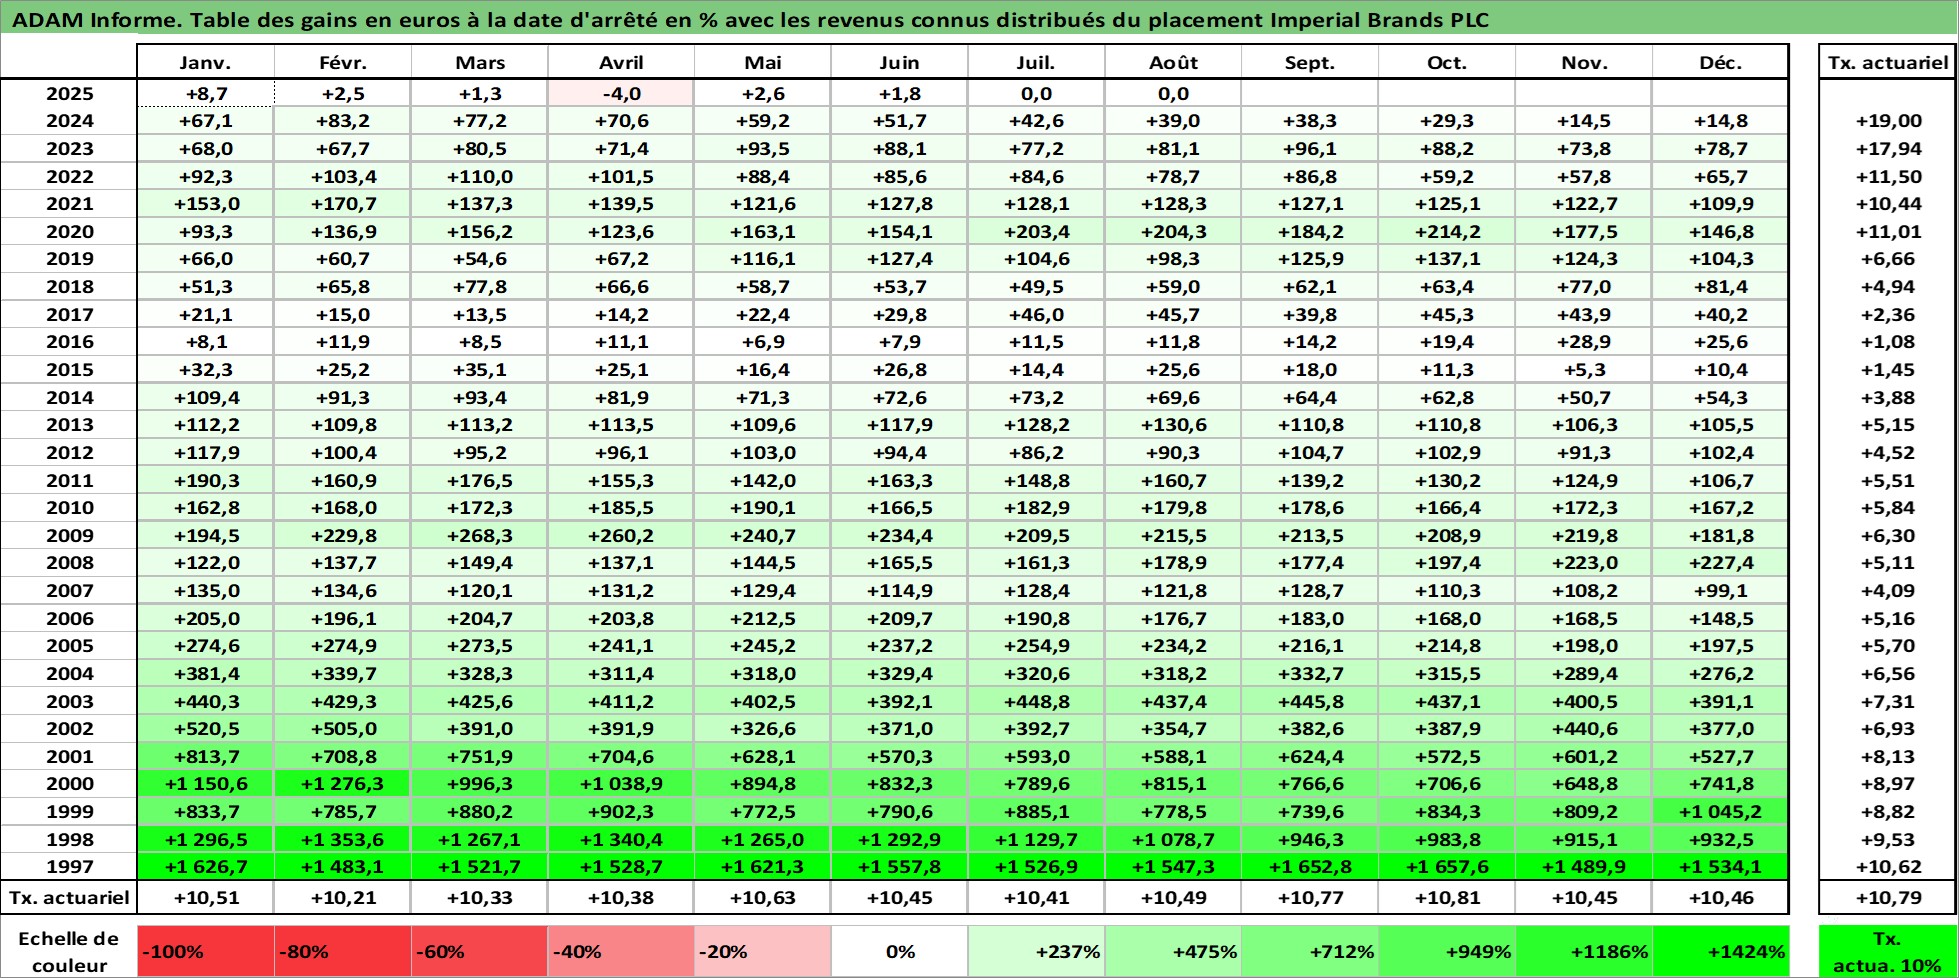Viewport: 1959px width, 978px height.
Task: Click the Déc. column header
Action: pyautogui.click(x=1720, y=62)
